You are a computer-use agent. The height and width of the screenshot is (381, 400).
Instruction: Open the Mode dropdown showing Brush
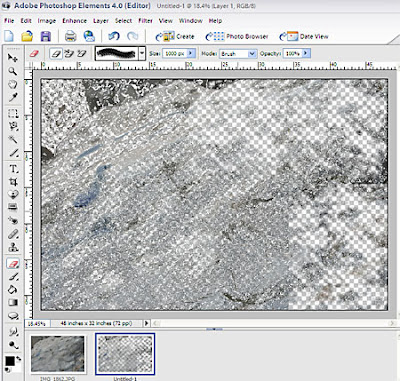(x=238, y=54)
